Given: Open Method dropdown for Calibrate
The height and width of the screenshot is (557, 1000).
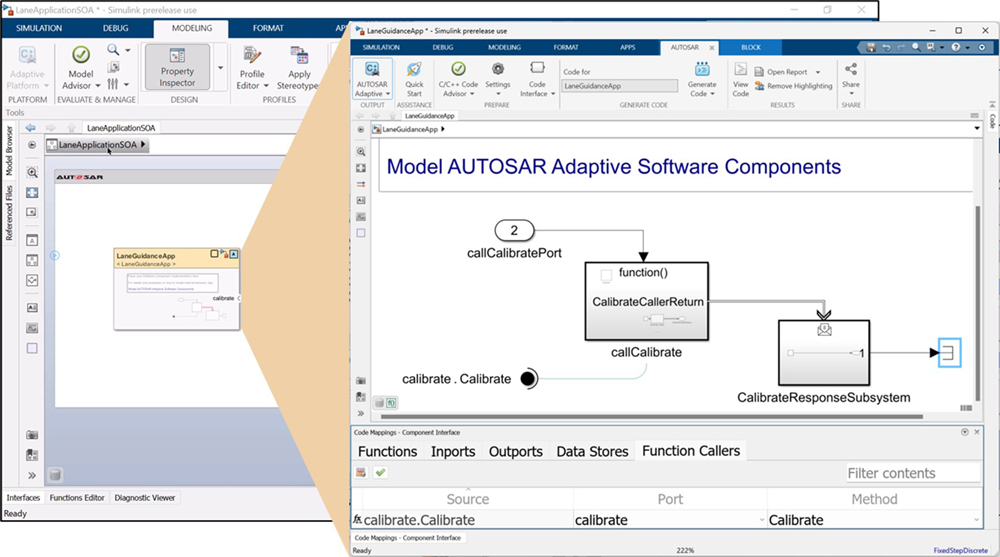Looking at the screenshot, I should (976, 520).
